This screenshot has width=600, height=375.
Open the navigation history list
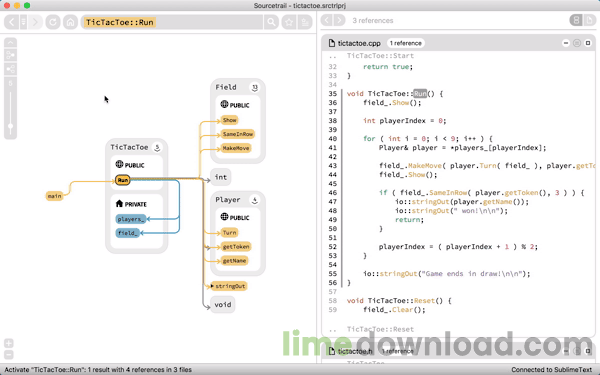click(x=23, y=22)
